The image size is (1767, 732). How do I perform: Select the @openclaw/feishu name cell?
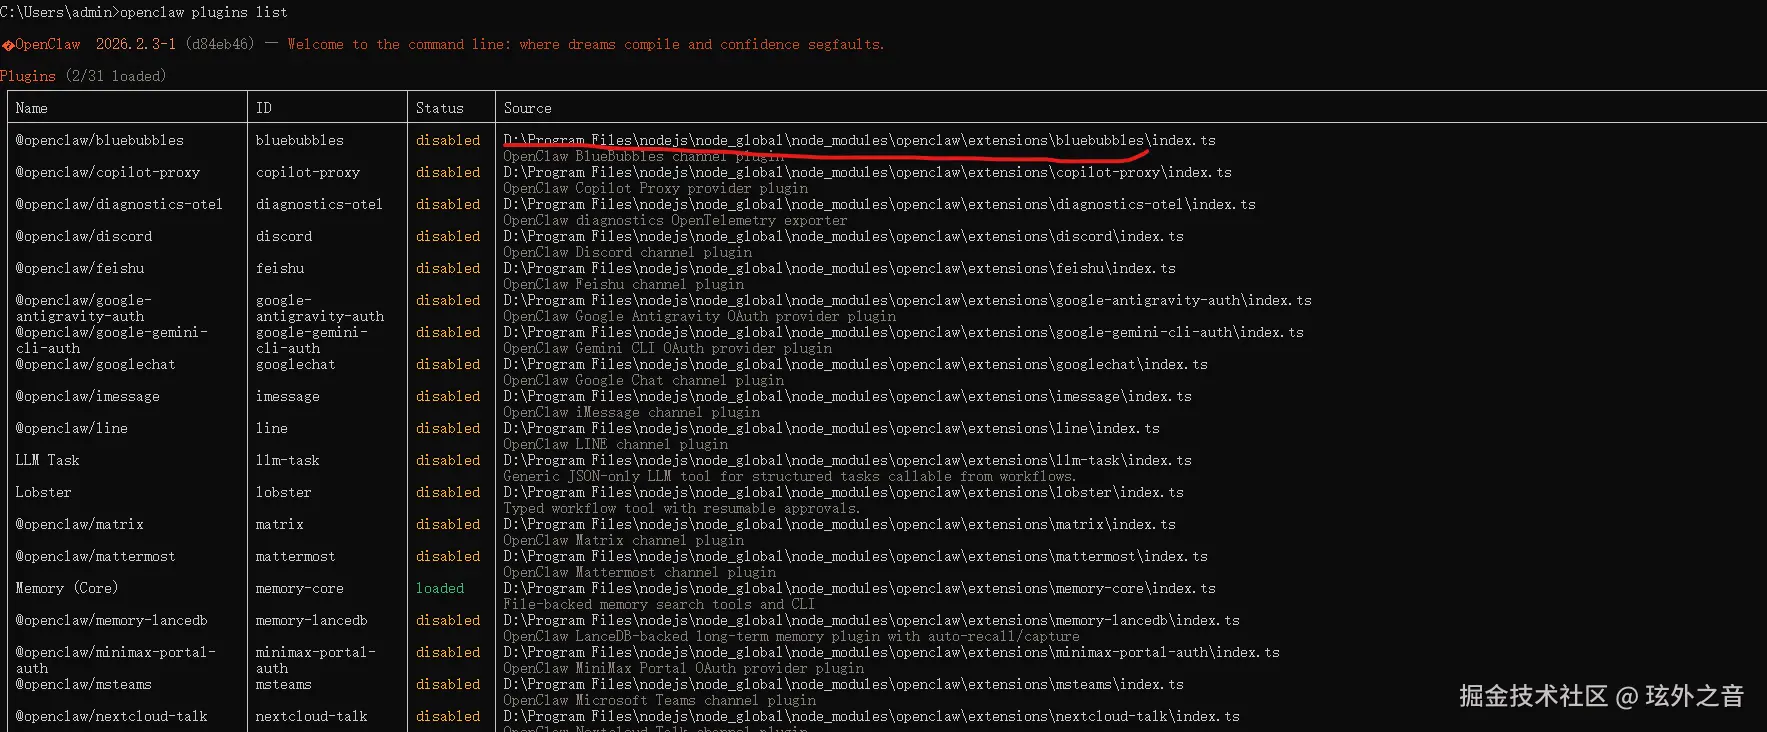pyautogui.click(x=80, y=268)
